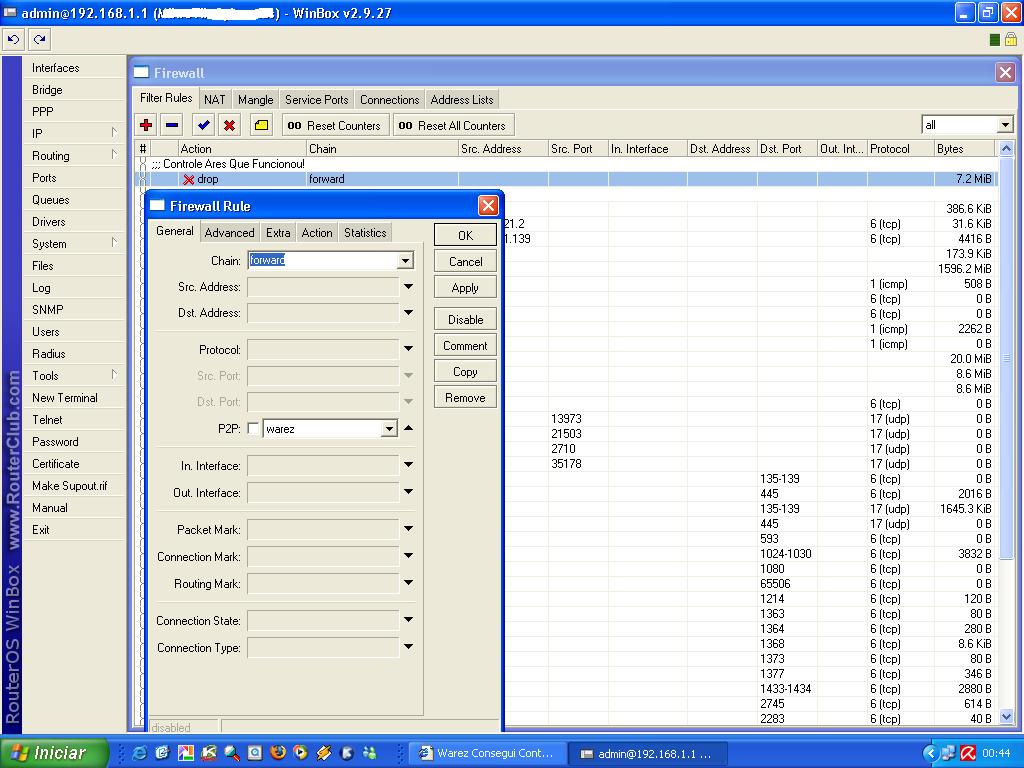Viewport: 1024px width, 768px height.
Task: Expand the Protocol field
Action: click(x=408, y=349)
